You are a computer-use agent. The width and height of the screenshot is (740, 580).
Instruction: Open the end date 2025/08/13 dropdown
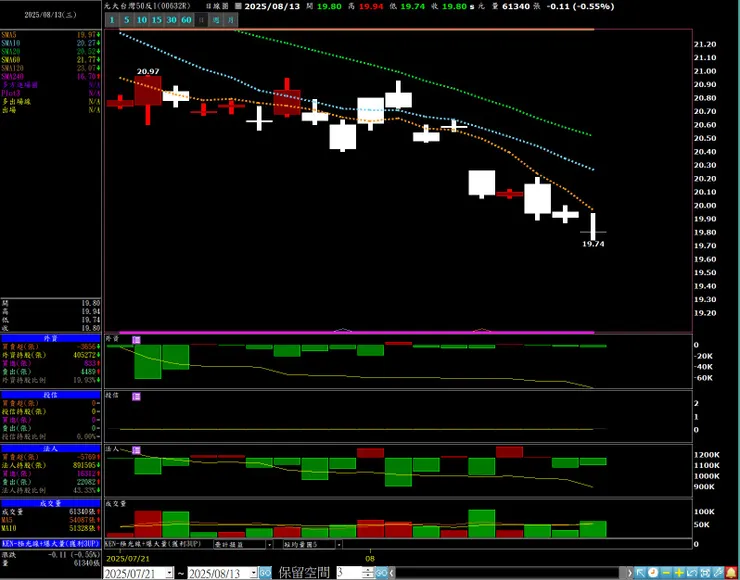[x=254, y=573]
